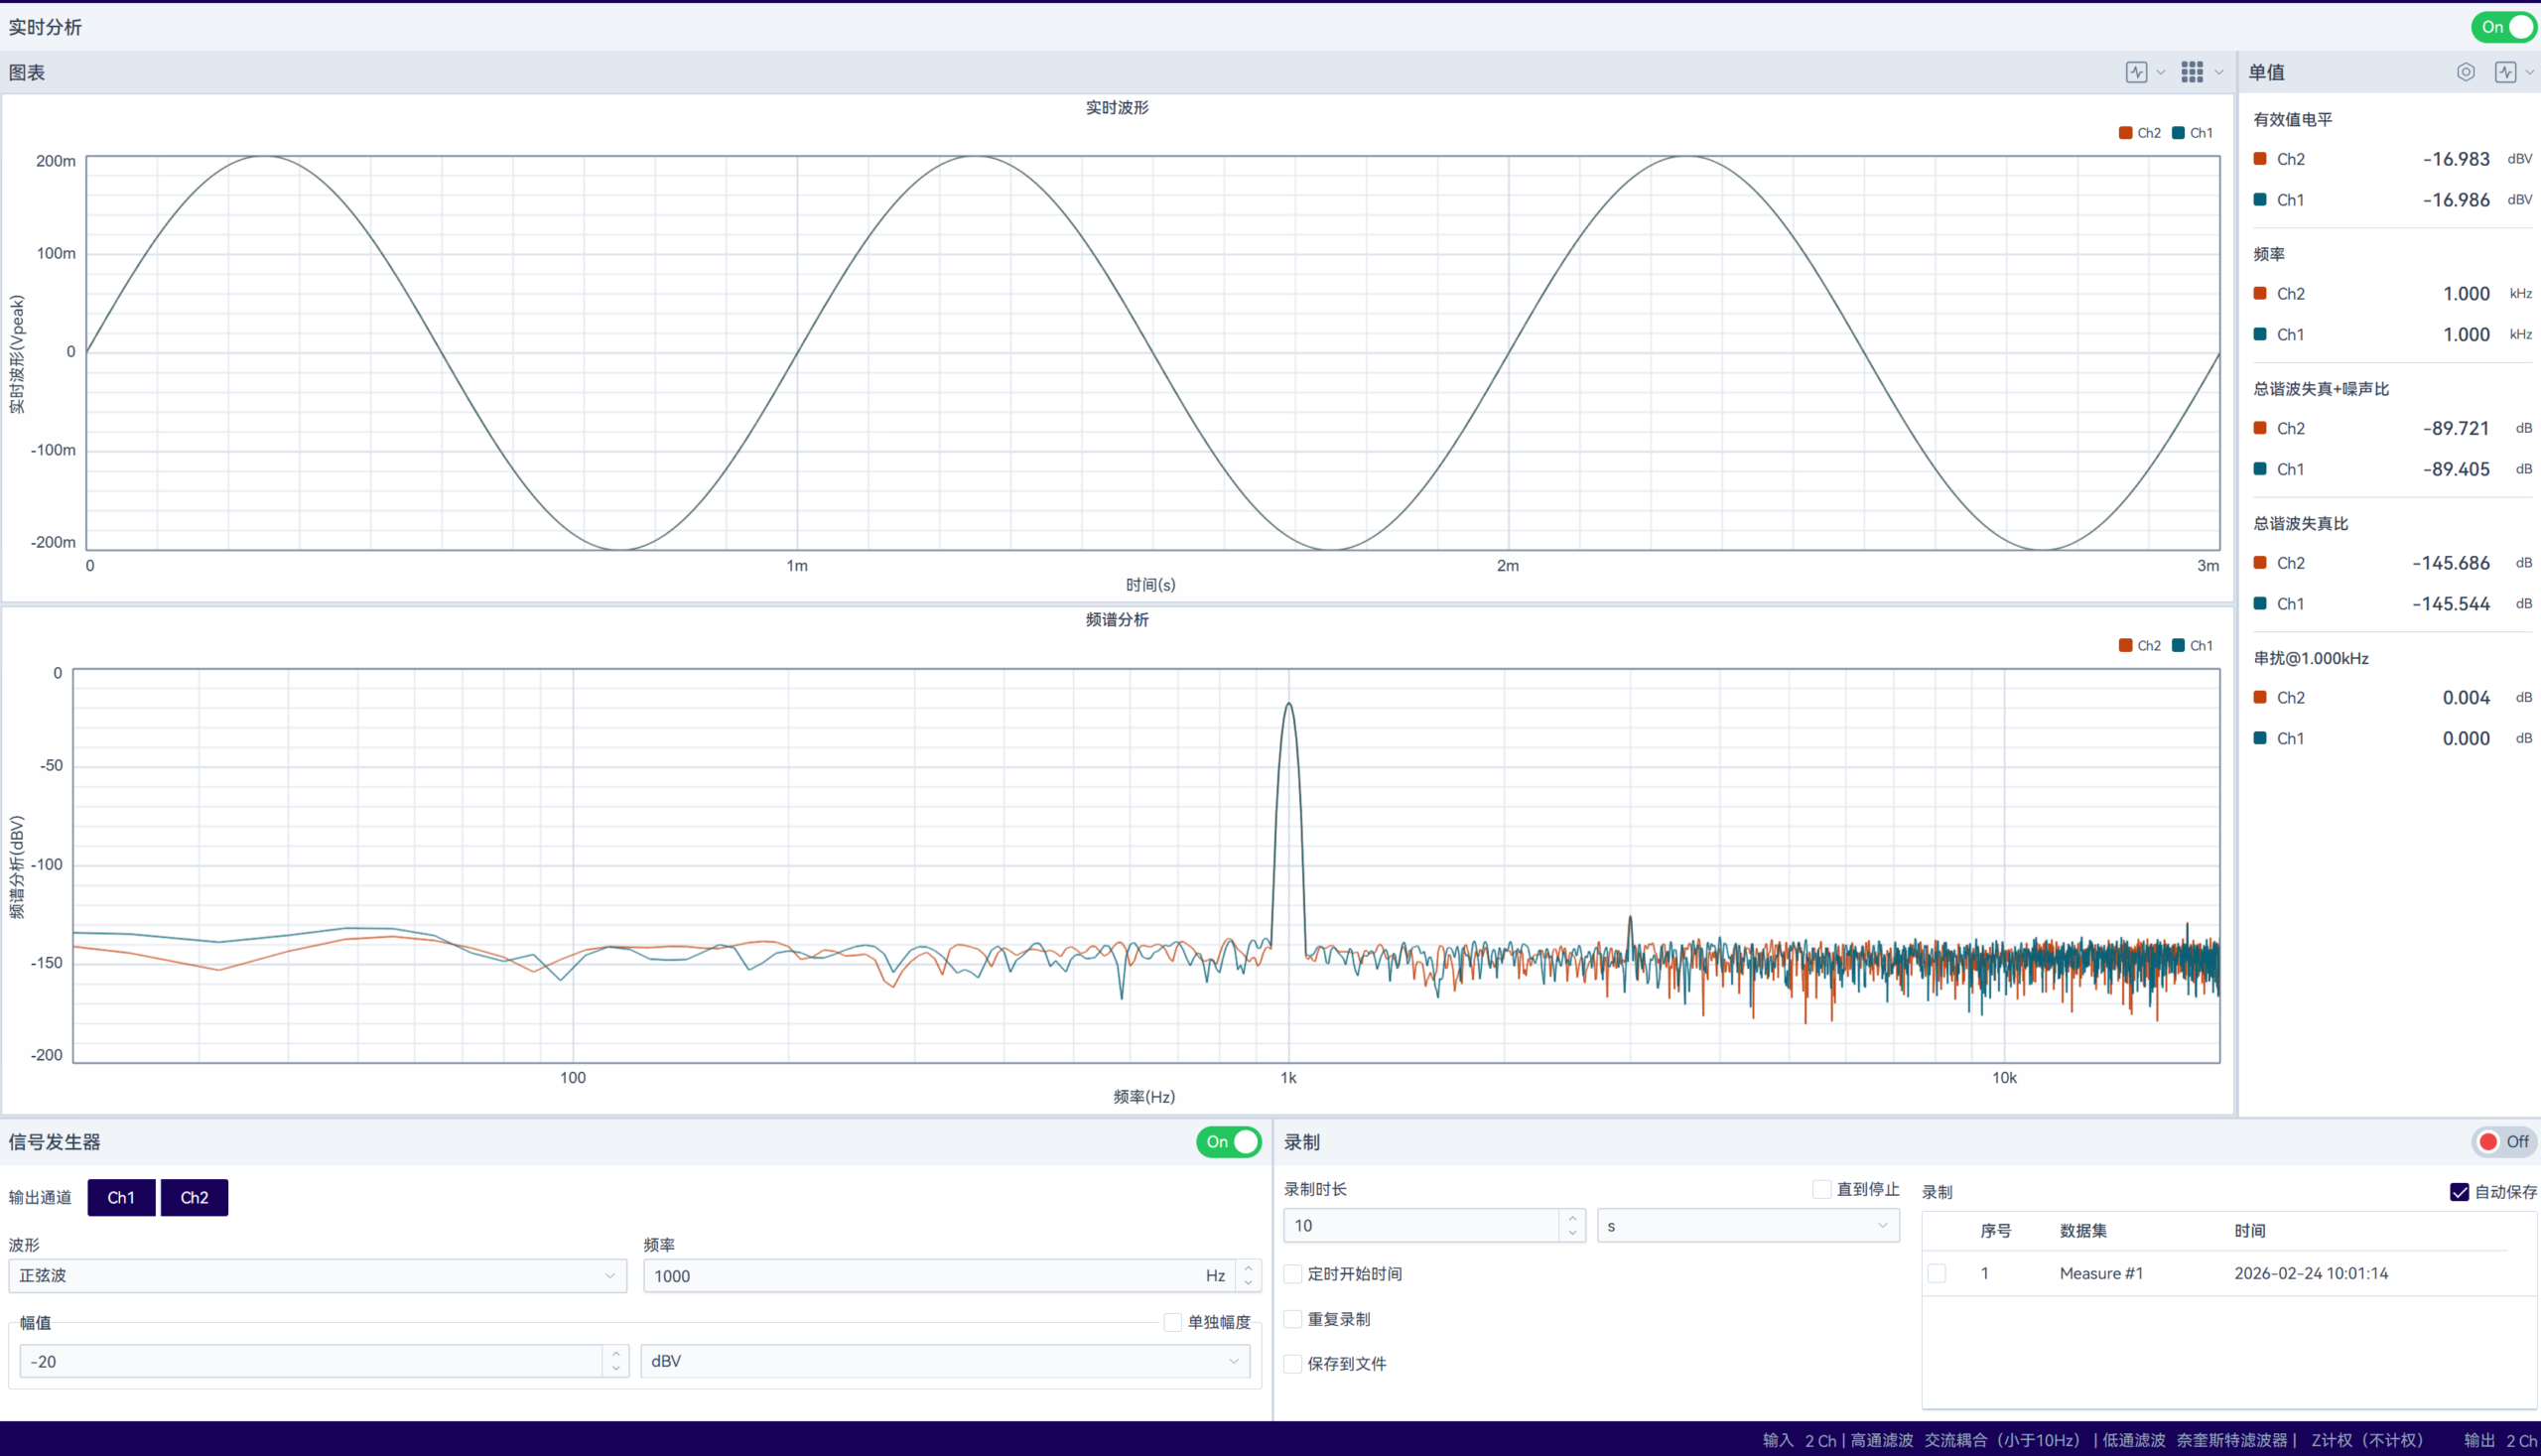This screenshot has width=2541, height=1456.
Task: Click the hexagon settings icon in 单值 panel
Action: tap(2465, 72)
